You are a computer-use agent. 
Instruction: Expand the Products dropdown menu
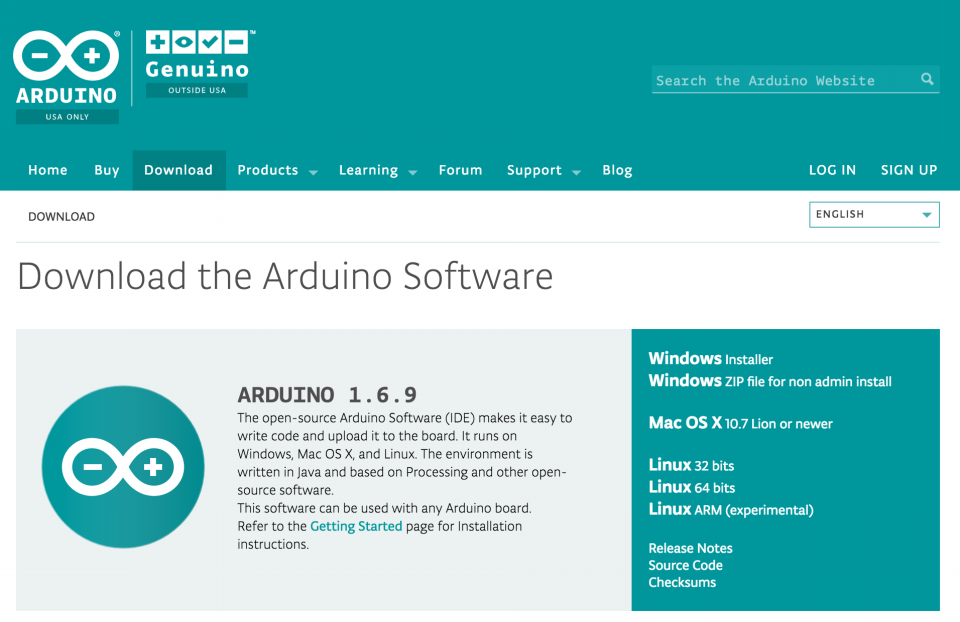(x=277, y=170)
